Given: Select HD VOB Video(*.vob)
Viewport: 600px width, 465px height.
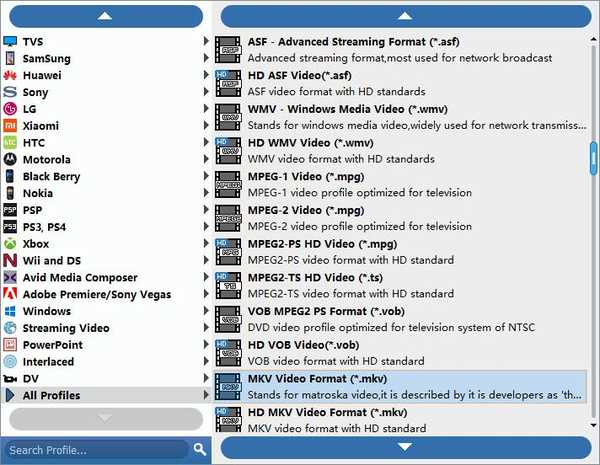Looking at the screenshot, I should point(400,352).
